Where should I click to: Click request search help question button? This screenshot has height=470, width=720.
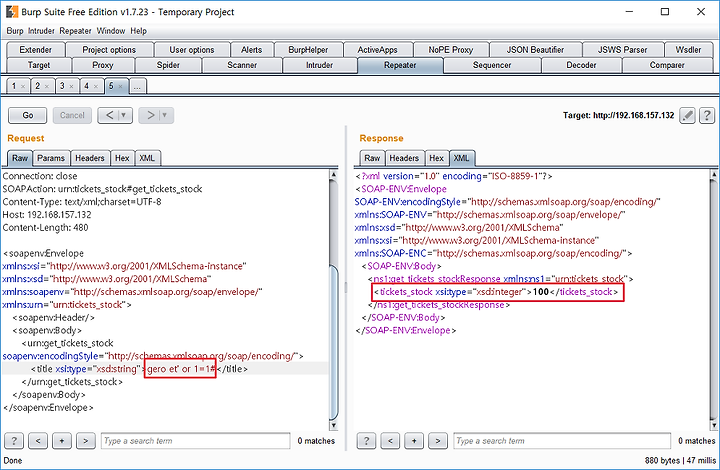click(14, 441)
